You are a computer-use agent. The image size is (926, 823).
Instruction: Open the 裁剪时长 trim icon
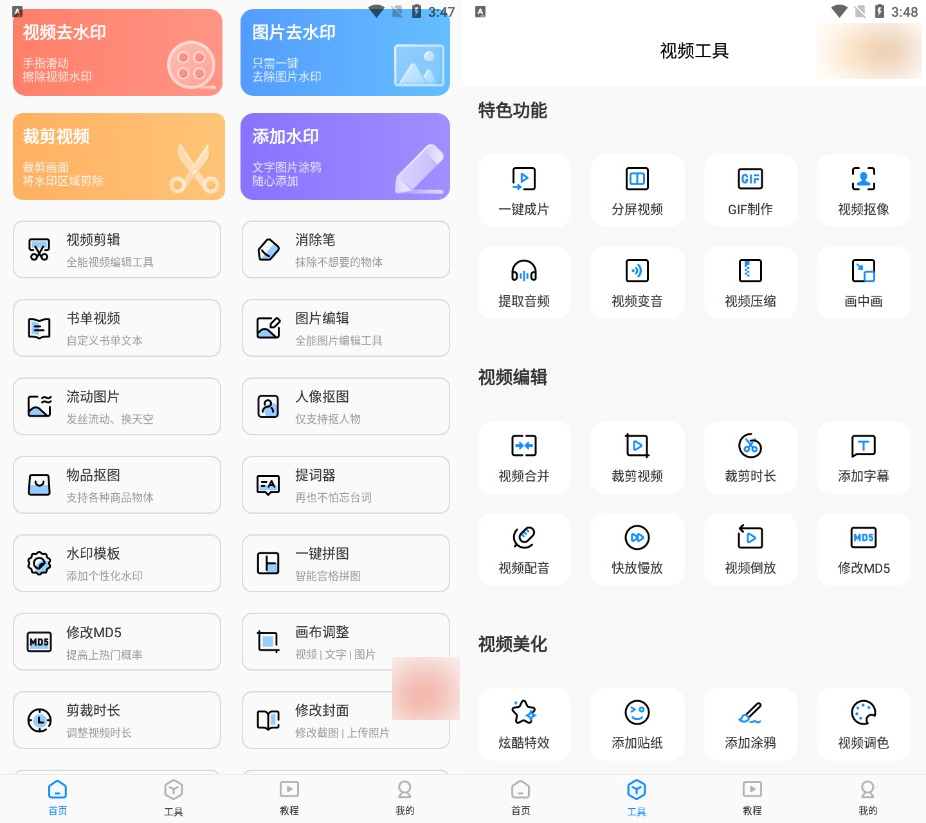pos(750,446)
